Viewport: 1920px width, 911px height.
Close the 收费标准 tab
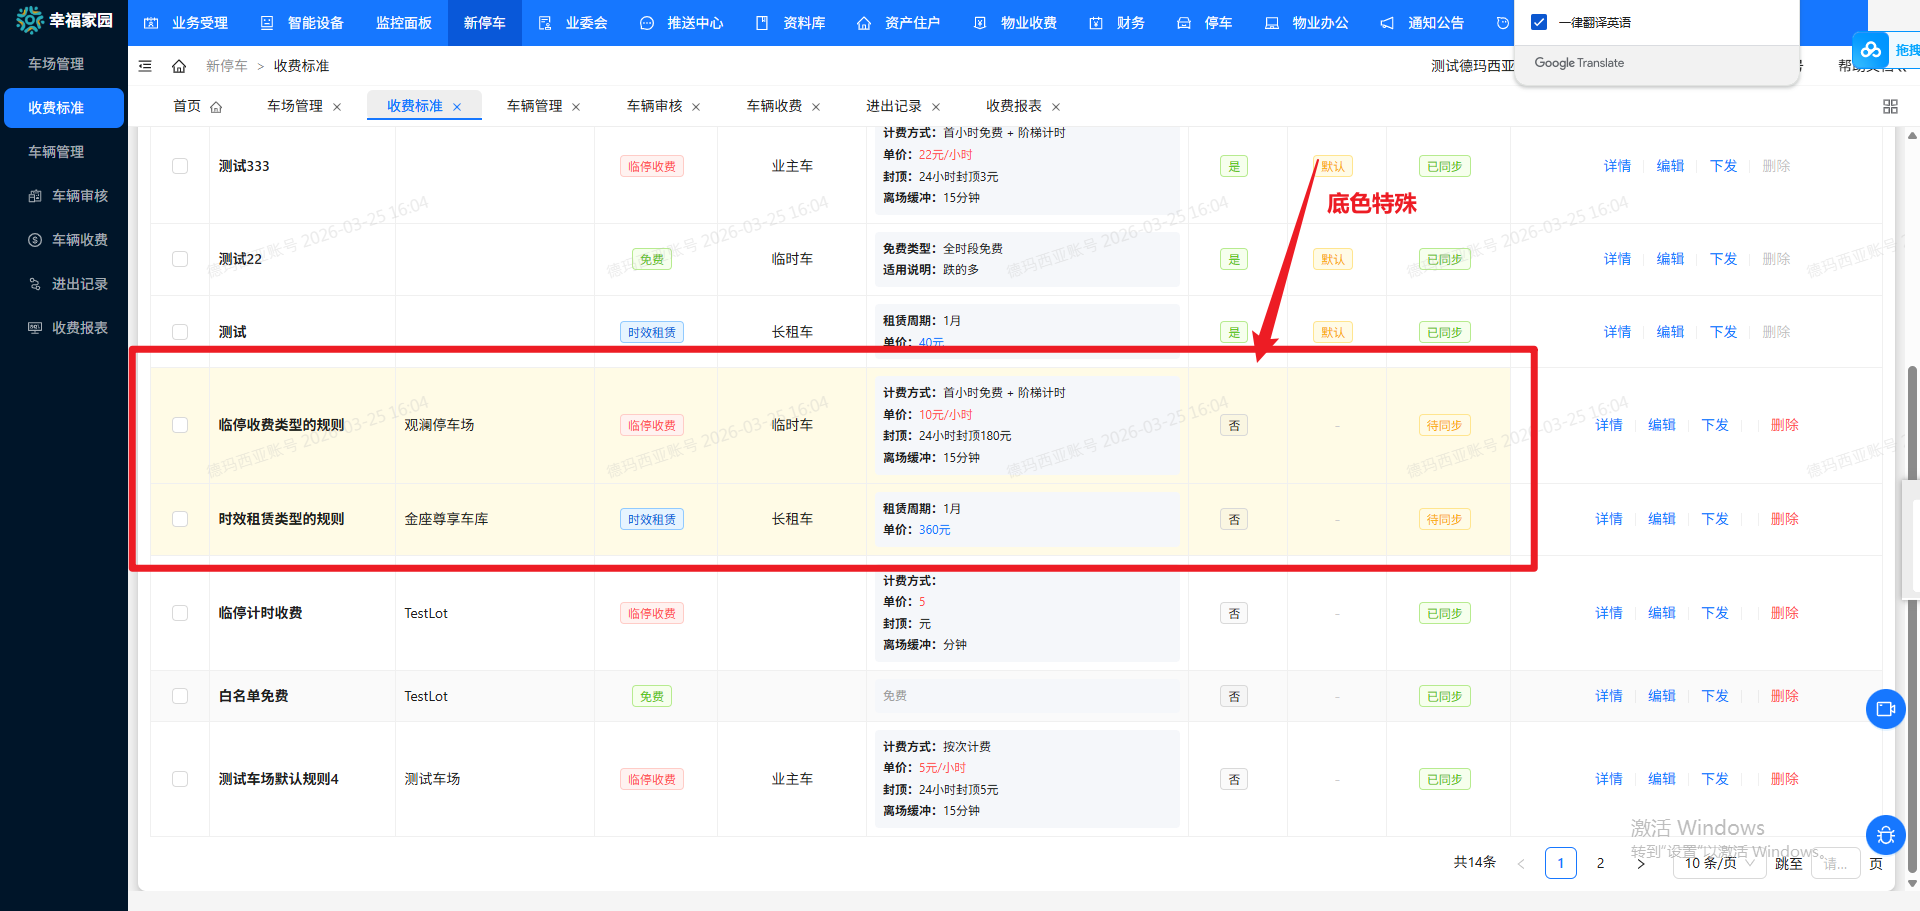(457, 107)
